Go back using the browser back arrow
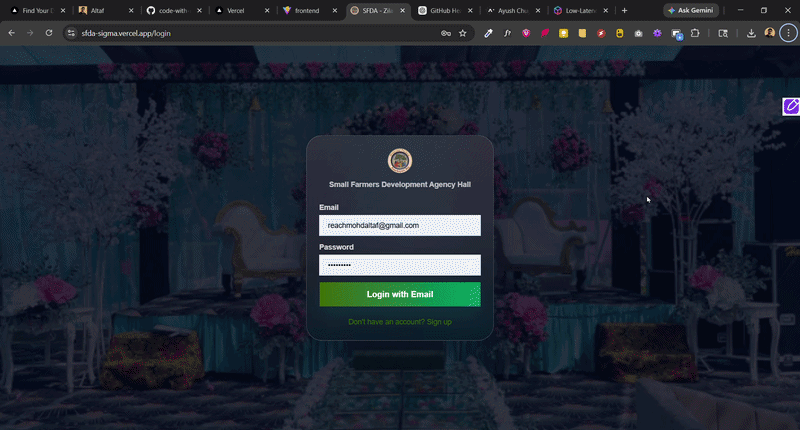The height and width of the screenshot is (430, 800). pos(11,33)
